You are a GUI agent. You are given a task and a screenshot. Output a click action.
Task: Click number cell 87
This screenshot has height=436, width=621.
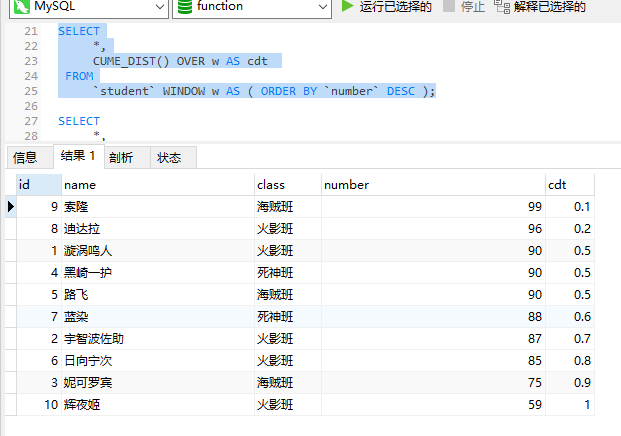point(433,339)
